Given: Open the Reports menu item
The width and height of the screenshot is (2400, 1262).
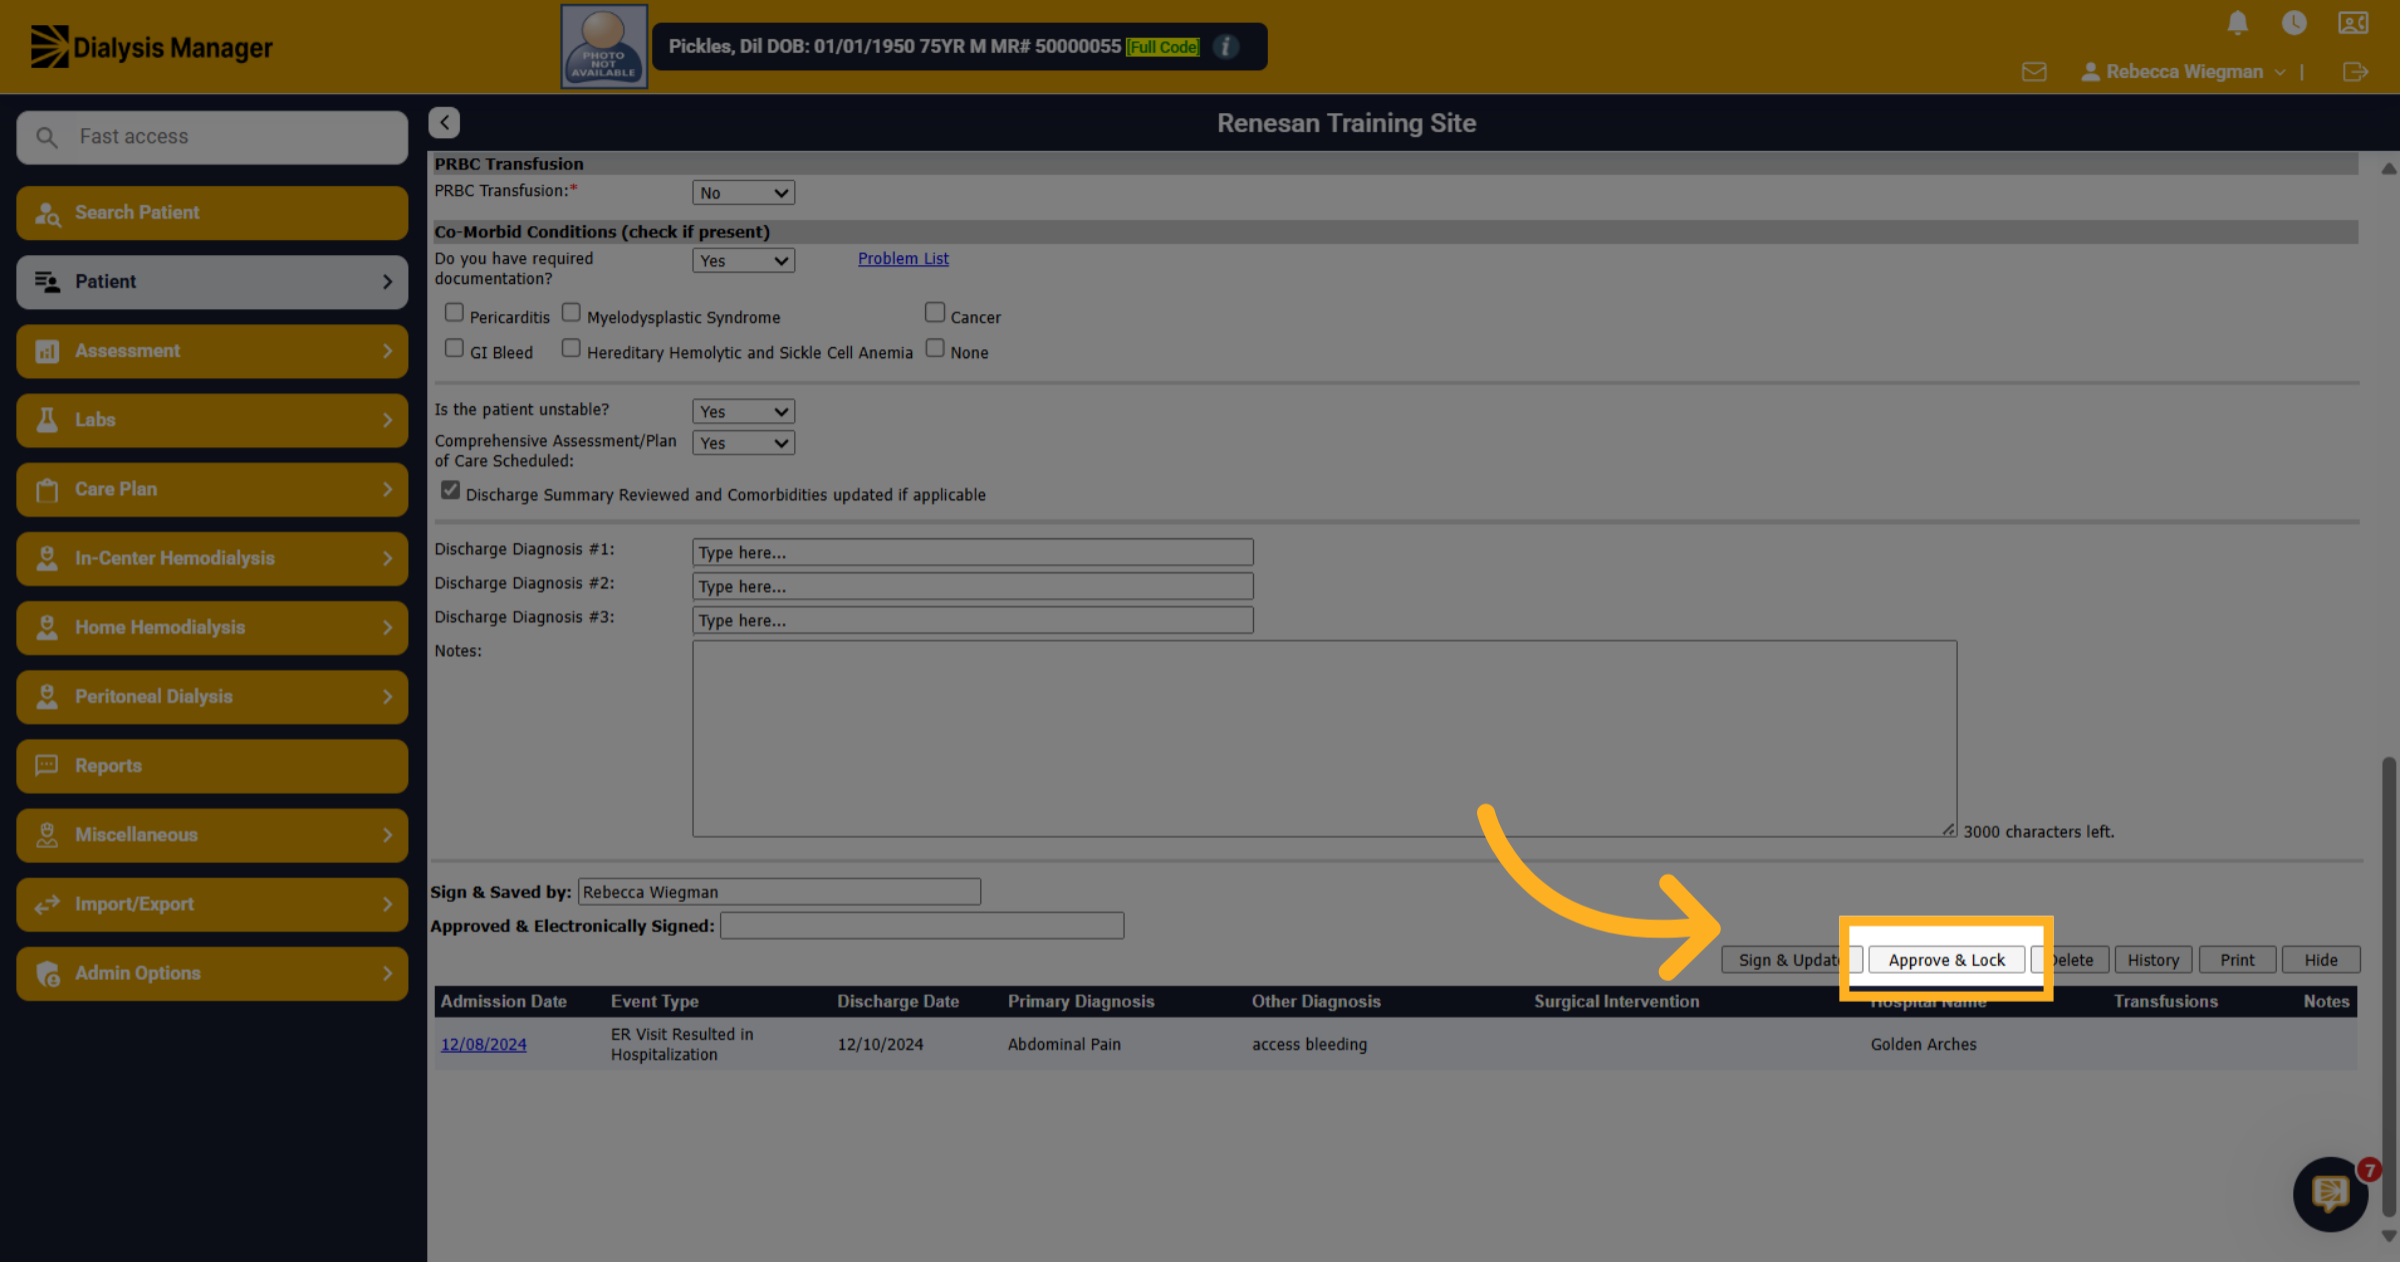Looking at the screenshot, I should click(x=212, y=766).
